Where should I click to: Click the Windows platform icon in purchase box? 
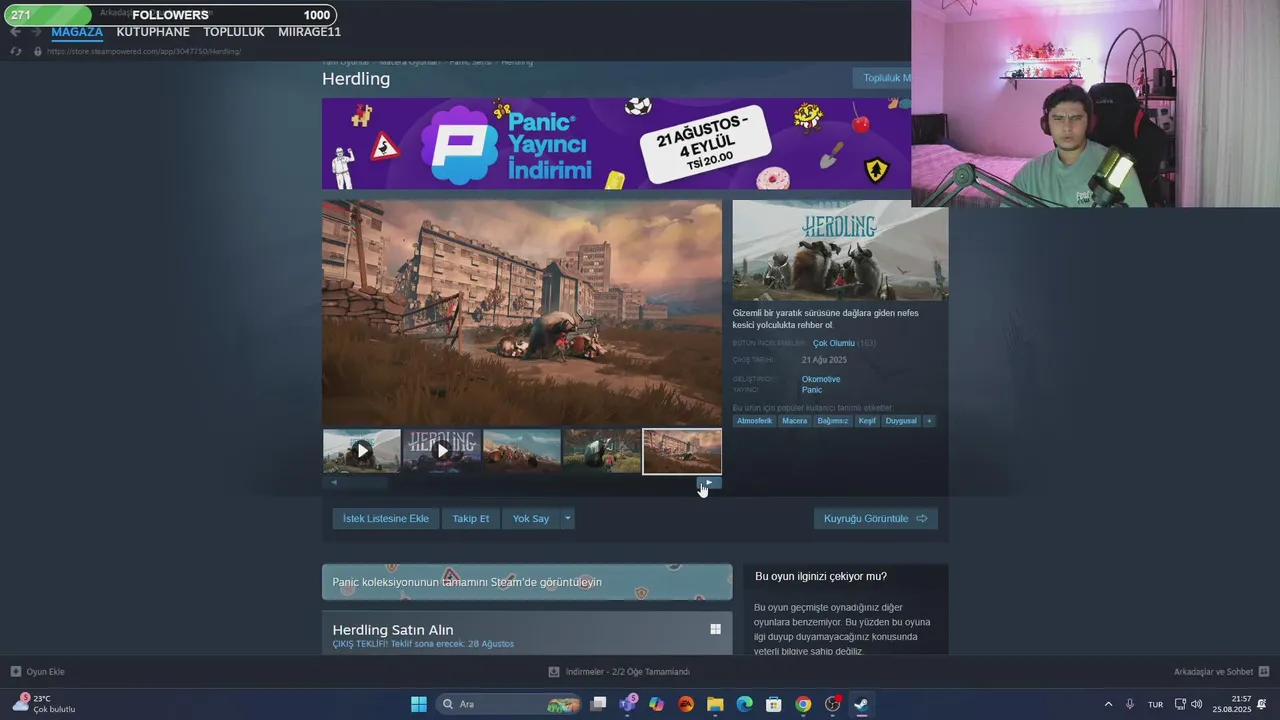click(715, 629)
